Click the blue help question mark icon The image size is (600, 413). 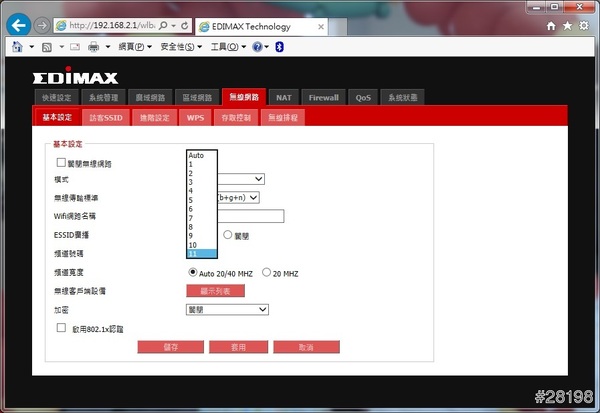tap(257, 47)
